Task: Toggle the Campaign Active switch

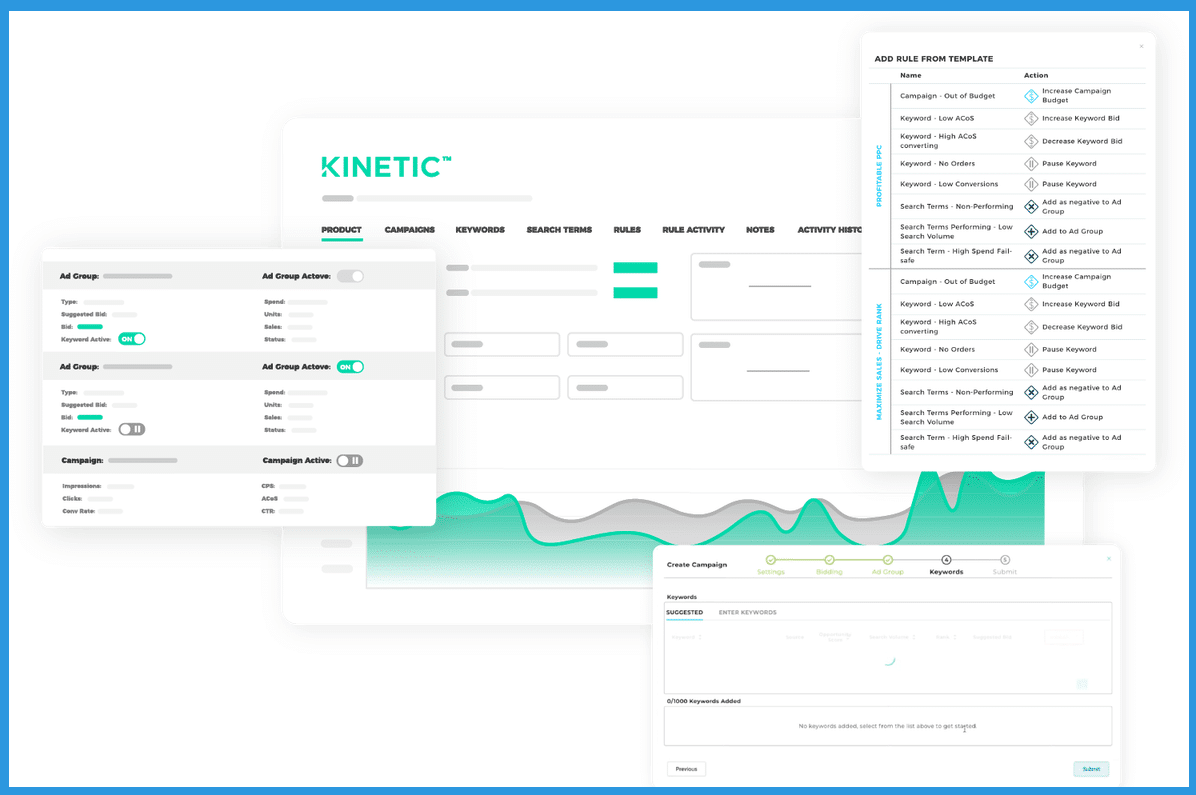Action: click(x=350, y=461)
